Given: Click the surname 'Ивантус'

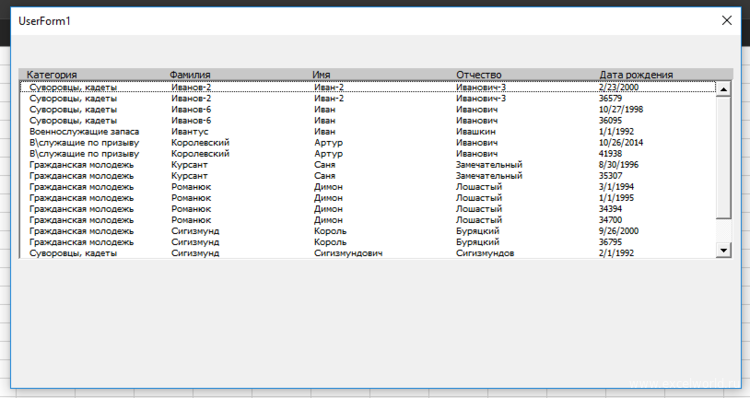Looking at the screenshot, I should tap(190, 132).
